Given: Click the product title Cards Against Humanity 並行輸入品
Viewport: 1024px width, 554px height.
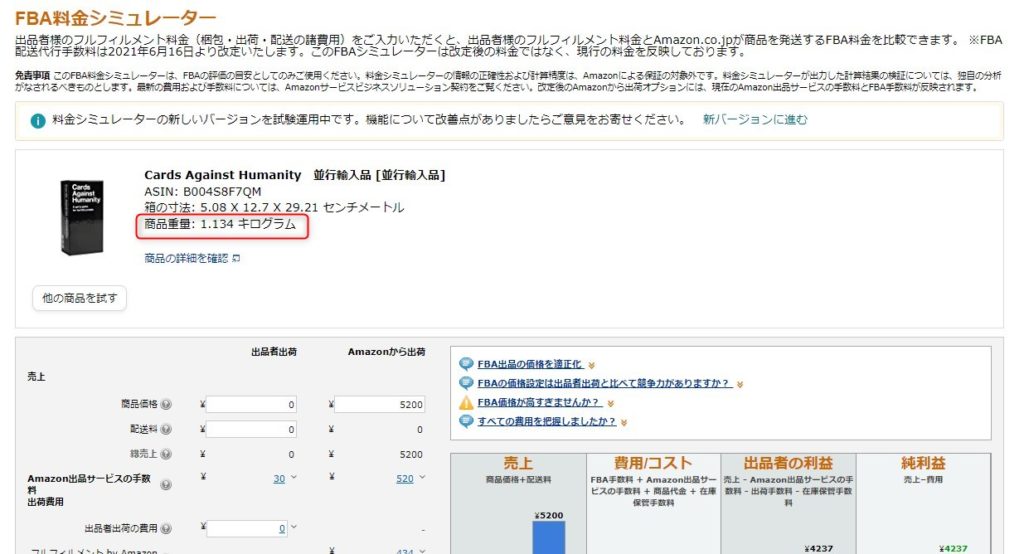Looking at the screenshot, I should pos(295,175).
